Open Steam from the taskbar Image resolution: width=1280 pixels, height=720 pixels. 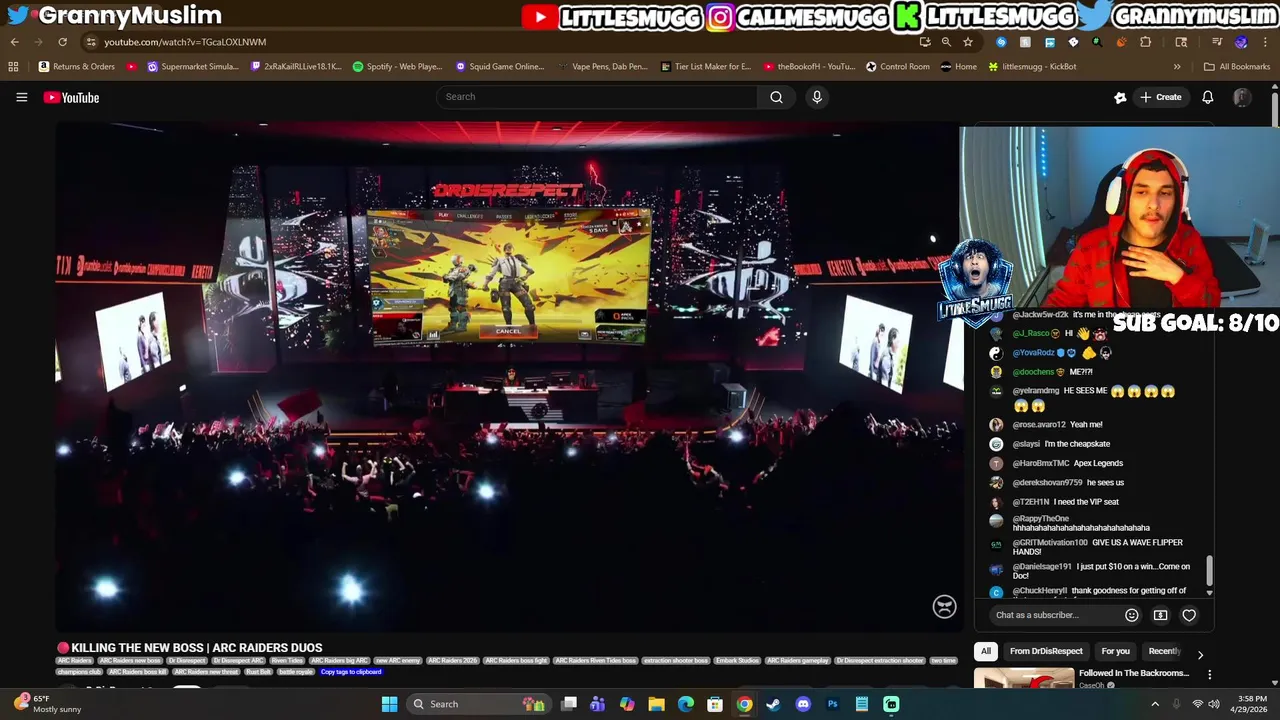773,704
